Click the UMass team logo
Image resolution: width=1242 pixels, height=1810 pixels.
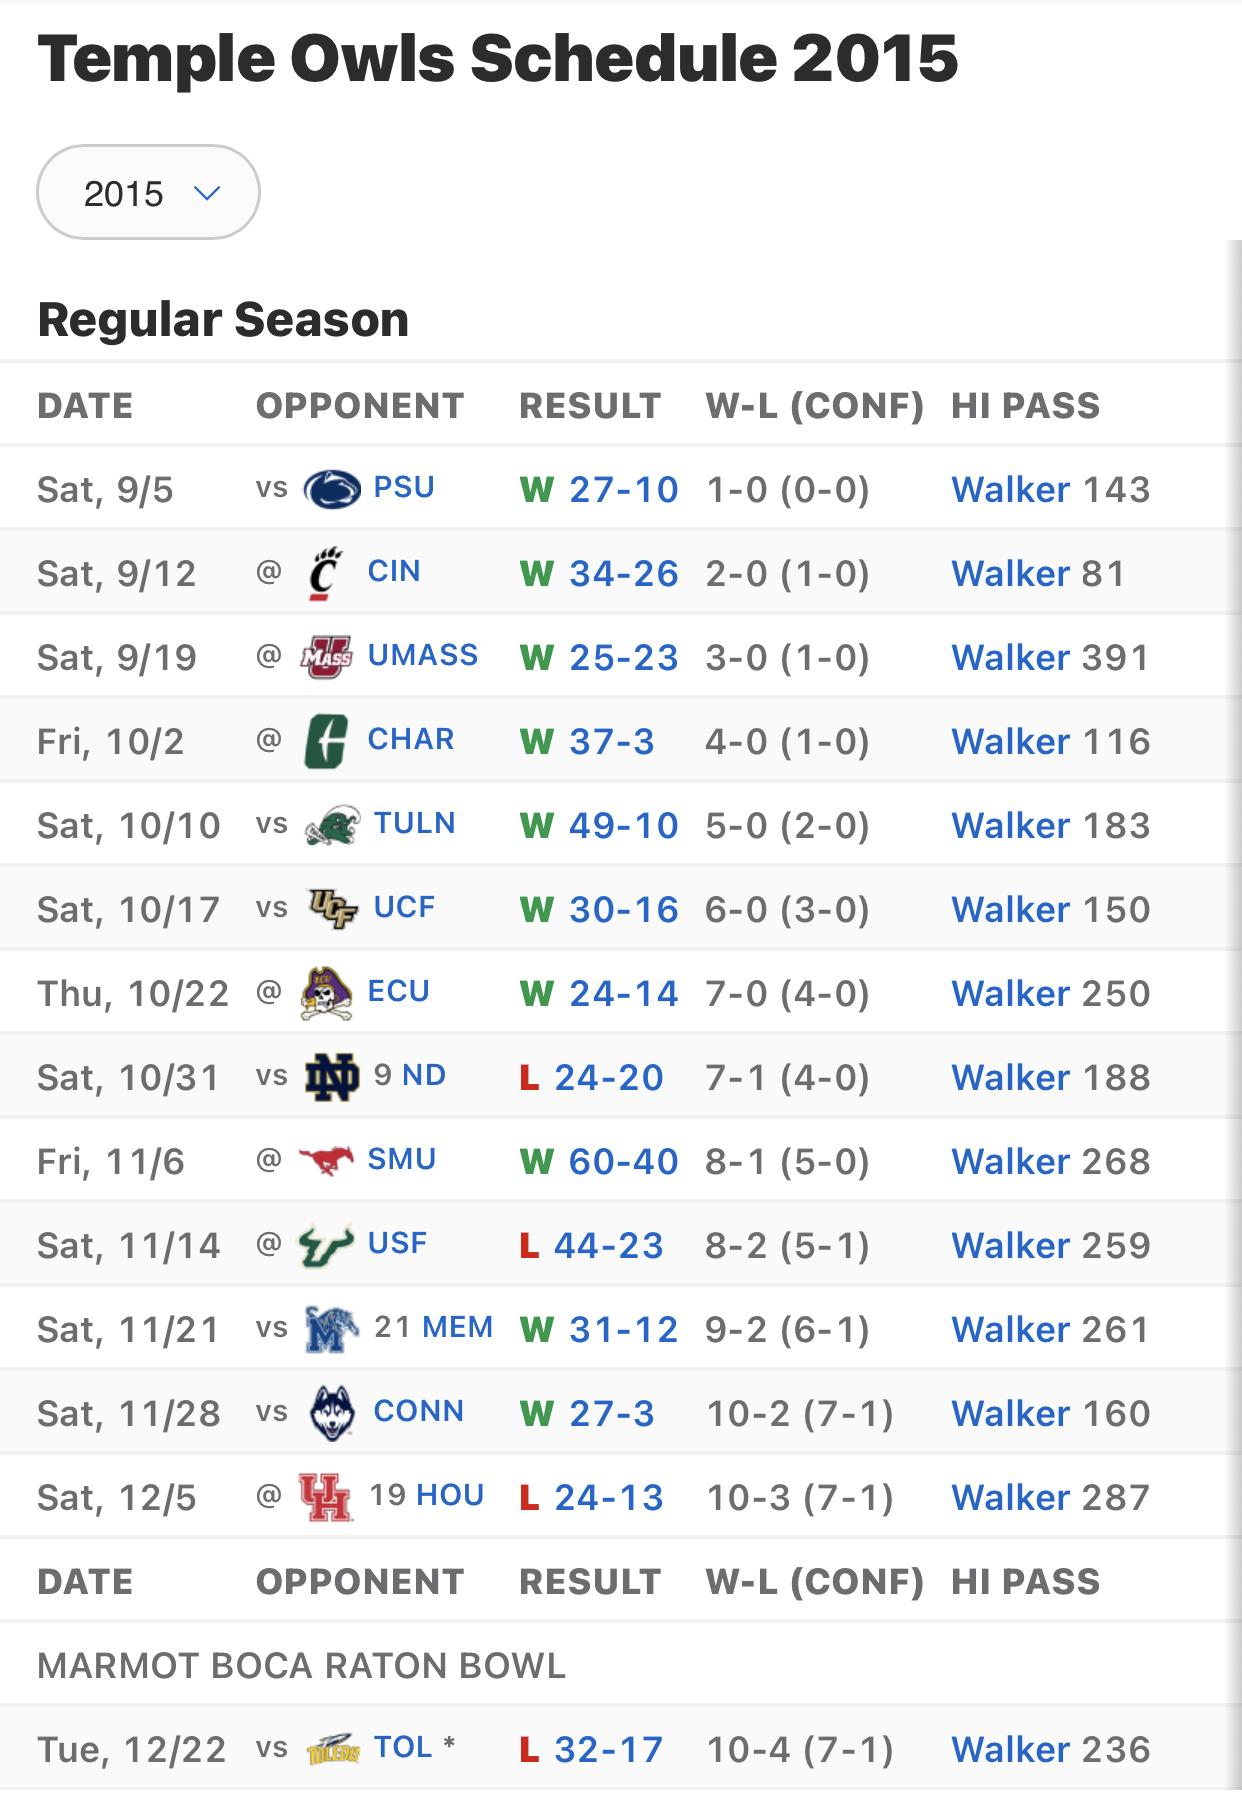326,657
